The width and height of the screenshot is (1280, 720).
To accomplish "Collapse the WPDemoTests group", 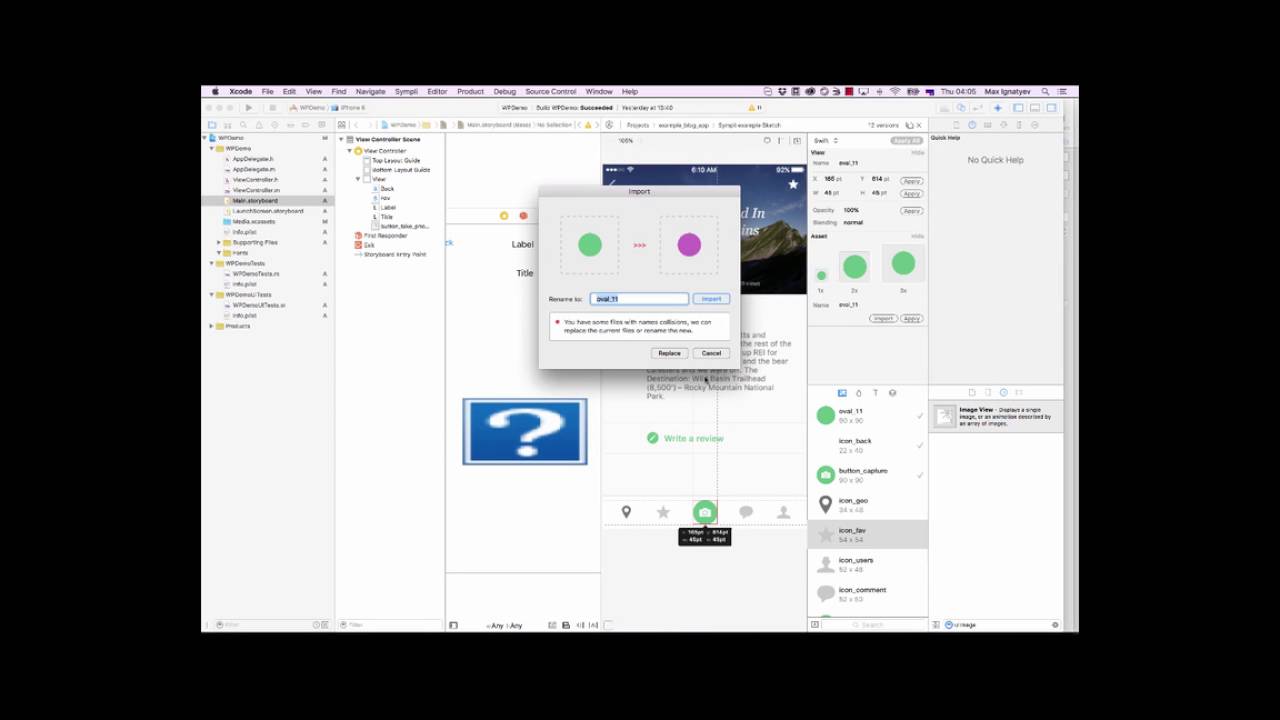I will (211, 263).
